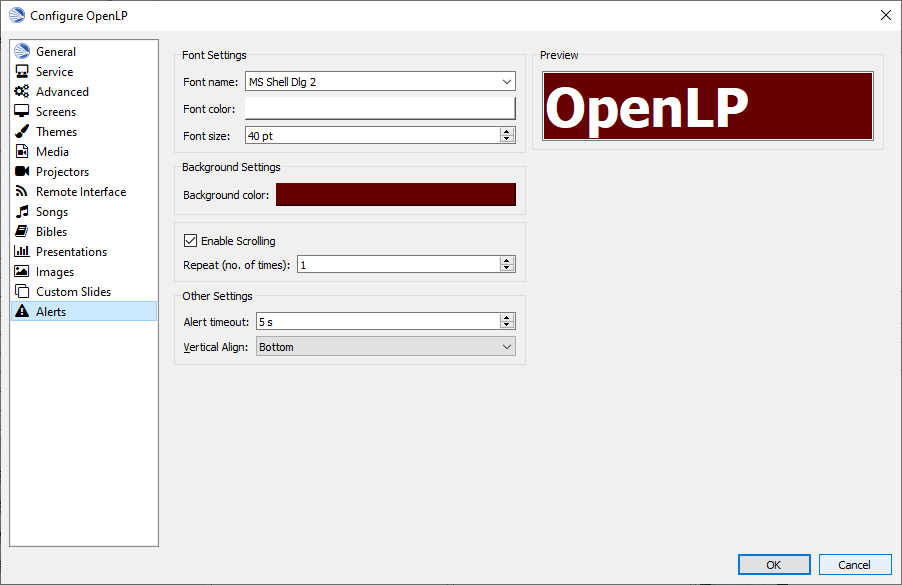Select Bibles in the sidebar list

83,231
